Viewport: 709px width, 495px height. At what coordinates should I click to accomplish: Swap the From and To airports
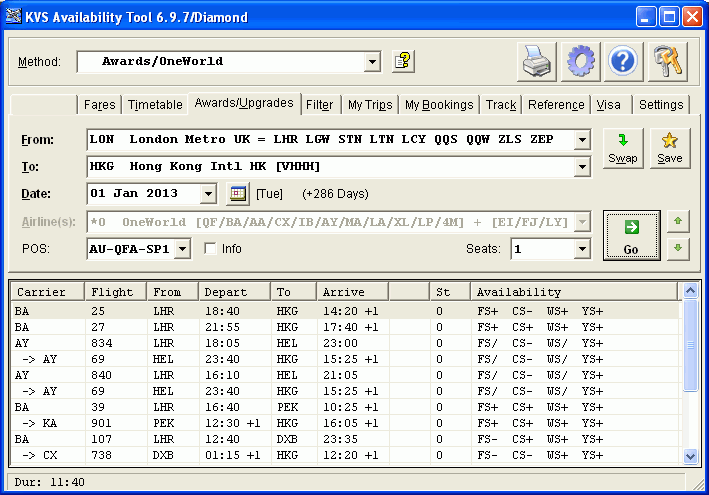[623, 148]
